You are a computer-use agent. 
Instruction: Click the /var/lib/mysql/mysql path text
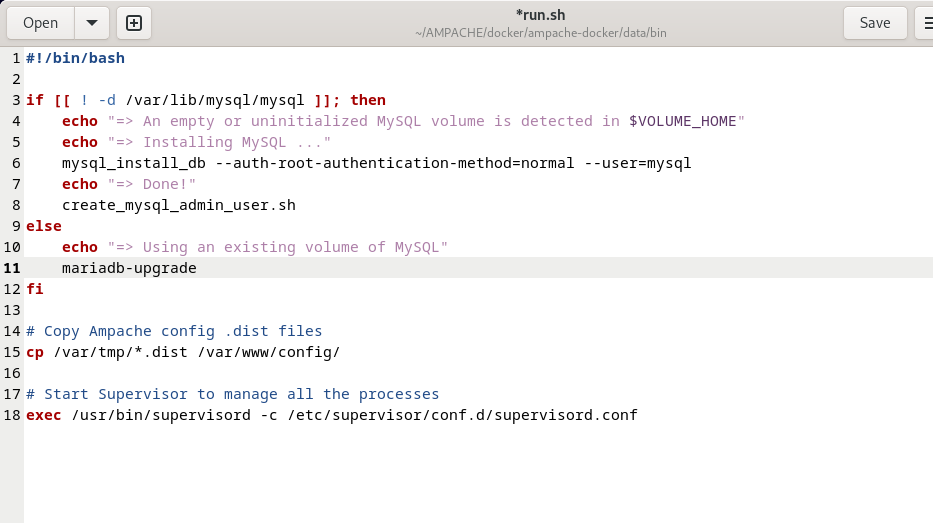coord(215,100)
